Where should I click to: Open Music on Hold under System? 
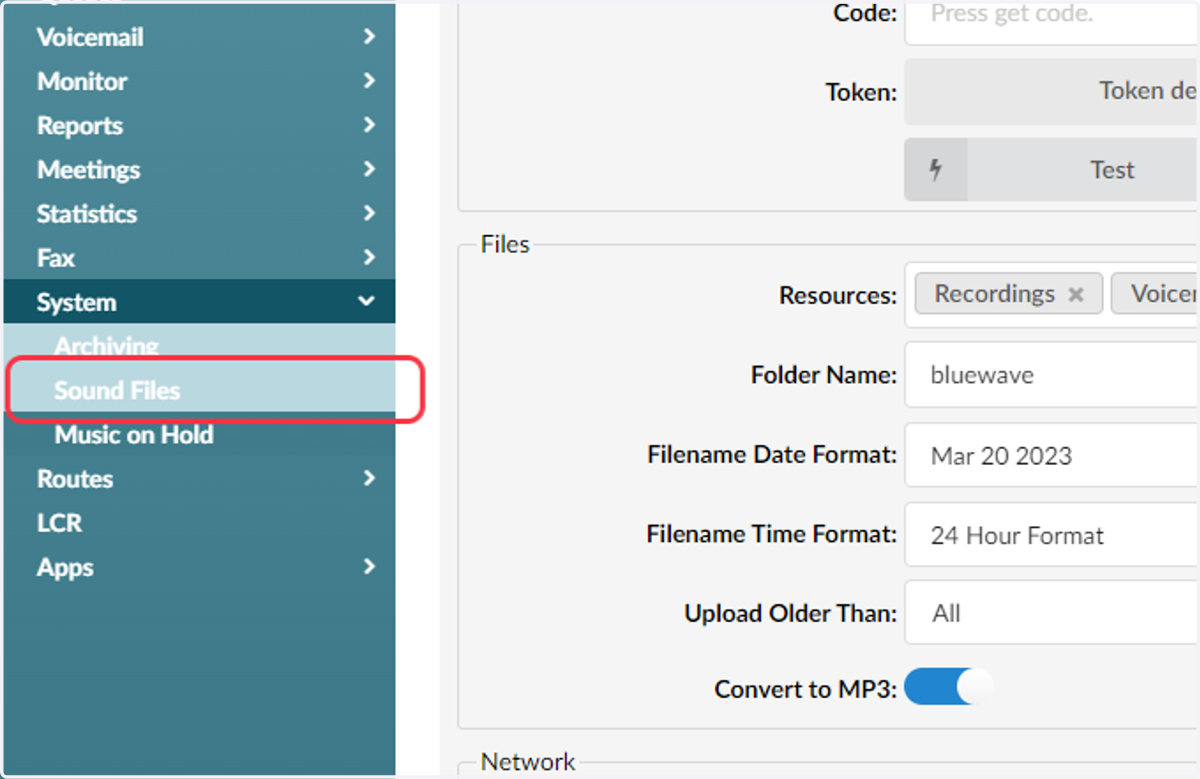200,434
